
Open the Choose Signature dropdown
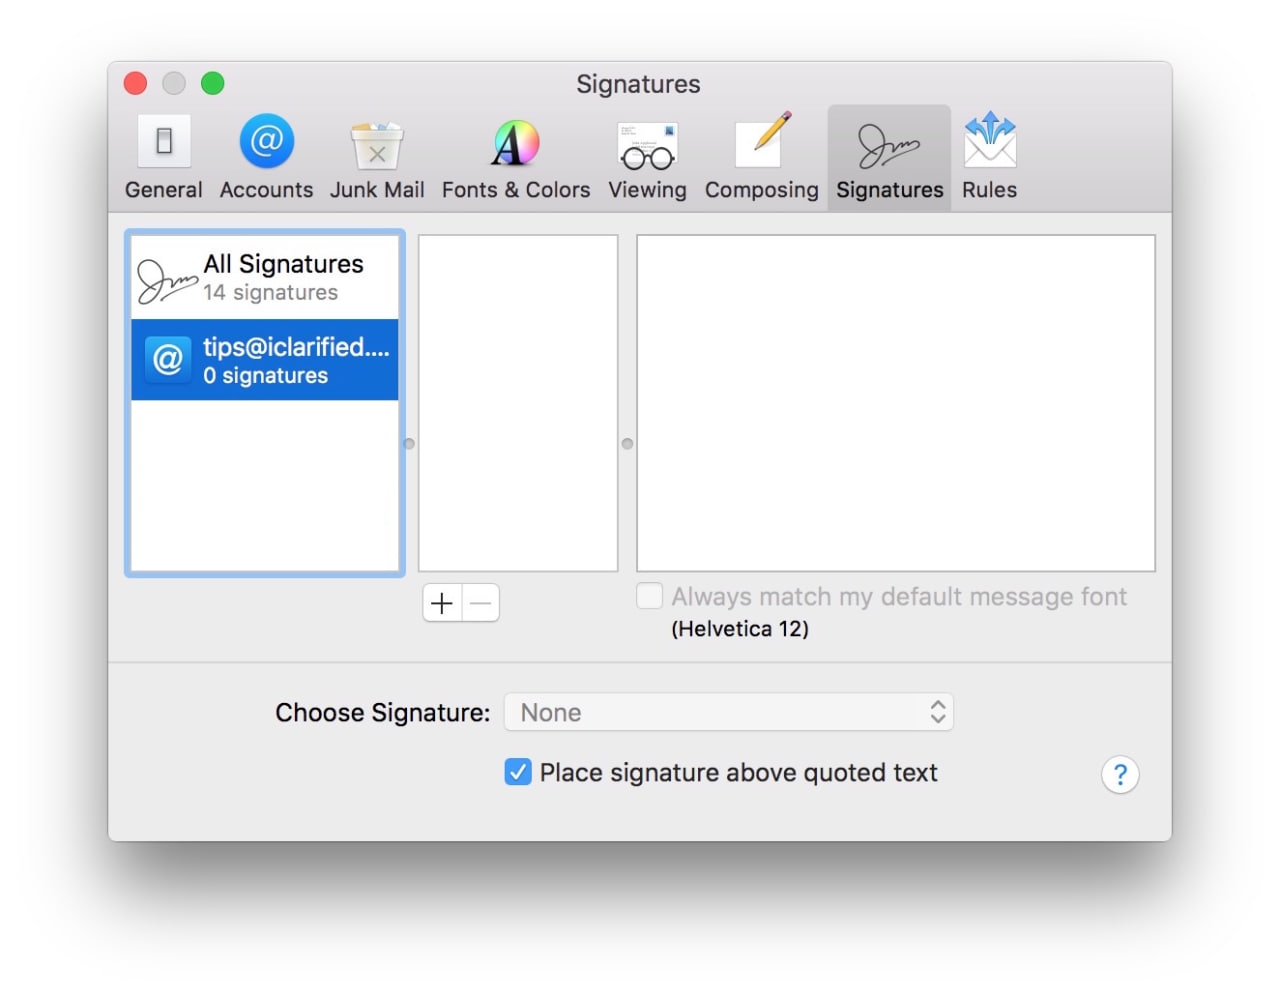[729, 712]
